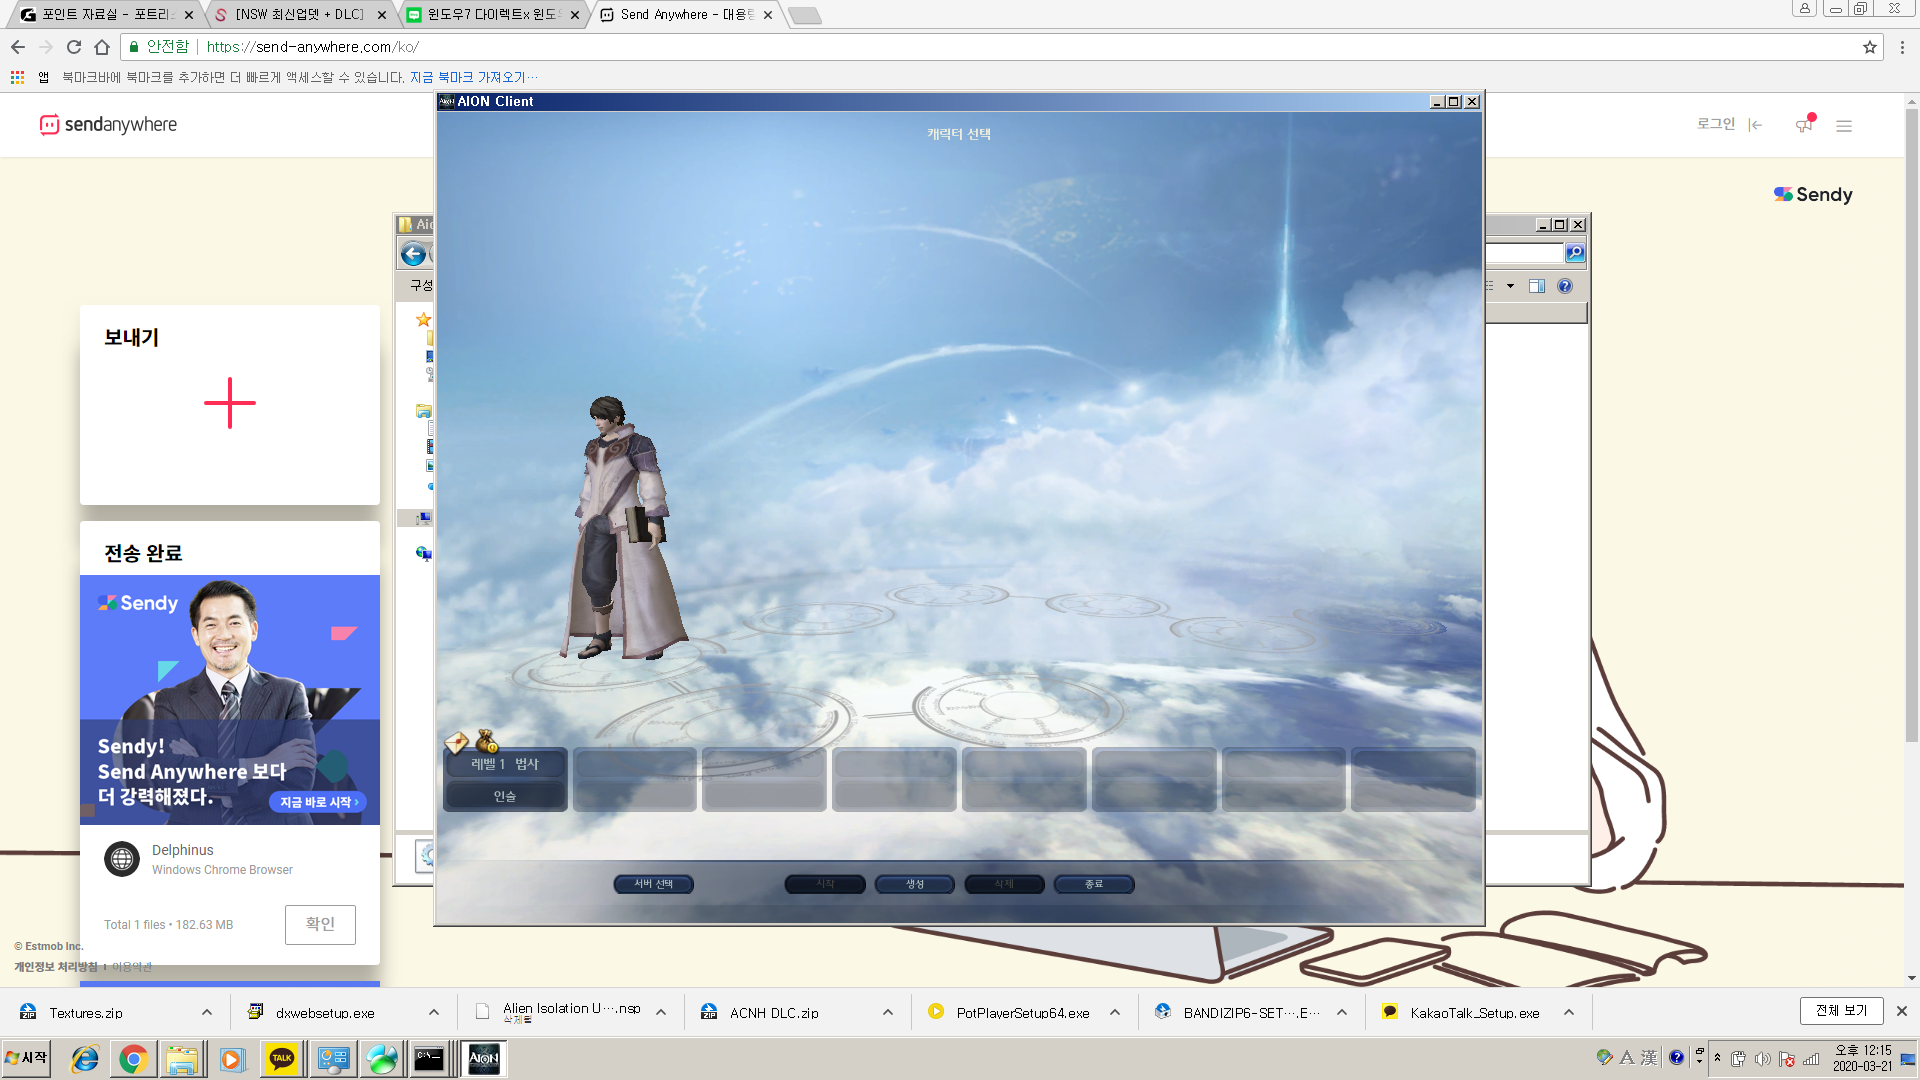The height and width of the screenshot is (1080, 1920).
Task: Open dropdown arrow next to dxwebsetup.exe
Action: (x=434, y=1012)
